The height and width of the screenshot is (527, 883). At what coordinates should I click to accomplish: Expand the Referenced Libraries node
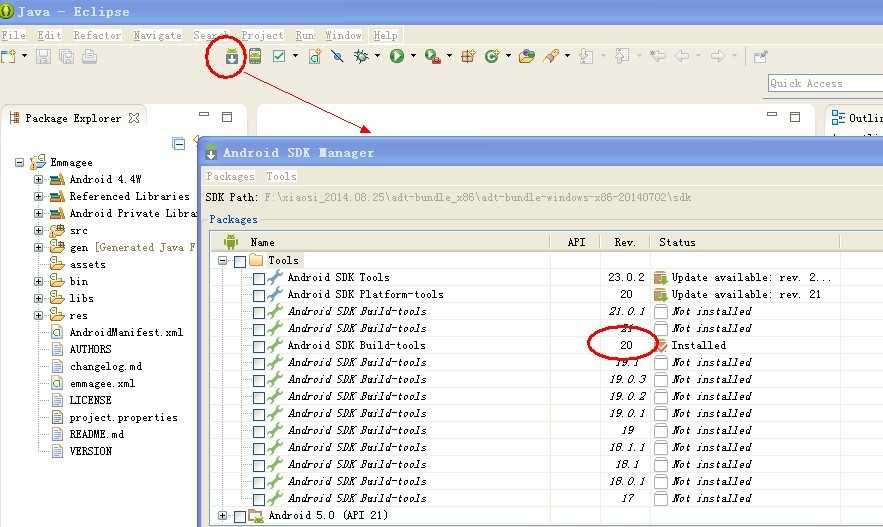click(x=38, y=196)
